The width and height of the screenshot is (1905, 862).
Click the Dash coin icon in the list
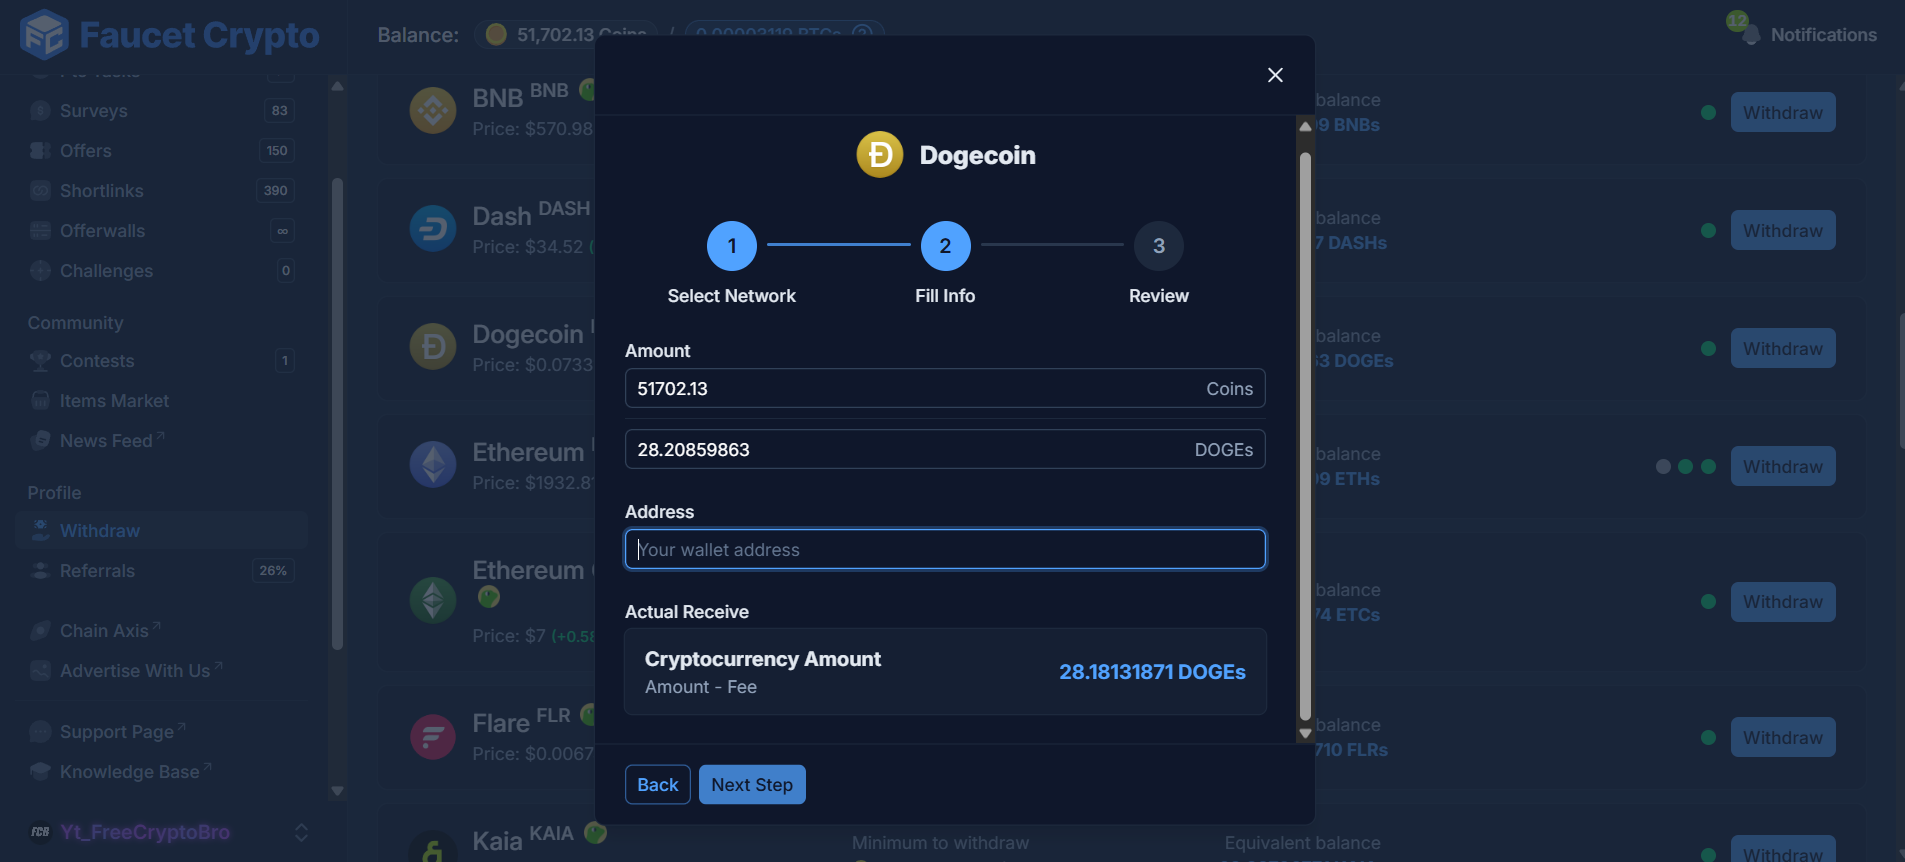pos(433,228)
